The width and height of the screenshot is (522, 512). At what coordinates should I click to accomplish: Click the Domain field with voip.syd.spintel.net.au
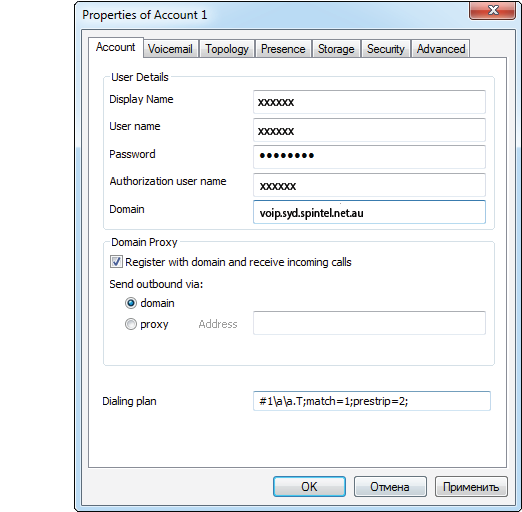(369, 212)
